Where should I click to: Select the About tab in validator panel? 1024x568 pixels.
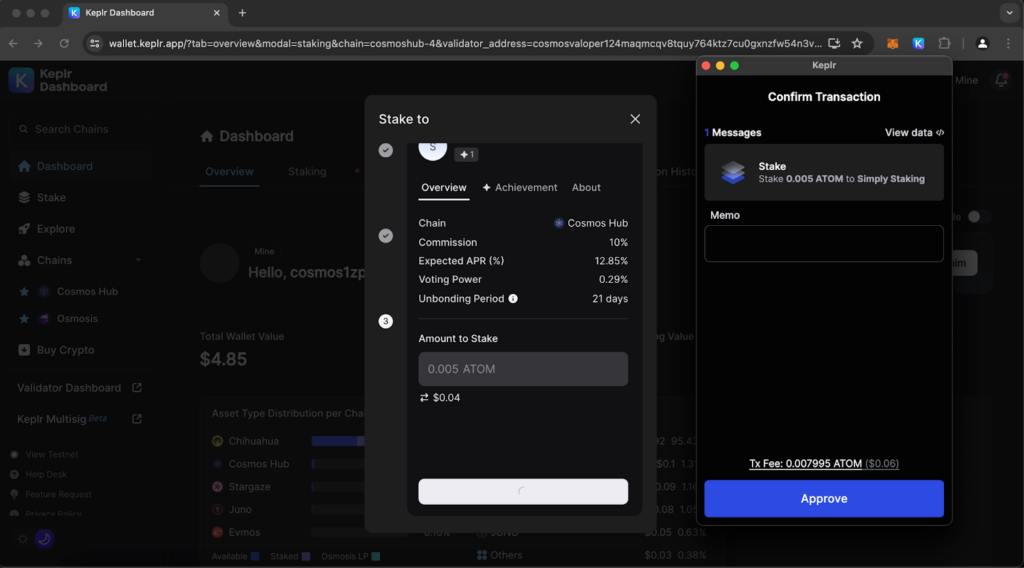[x=586, y=188]
